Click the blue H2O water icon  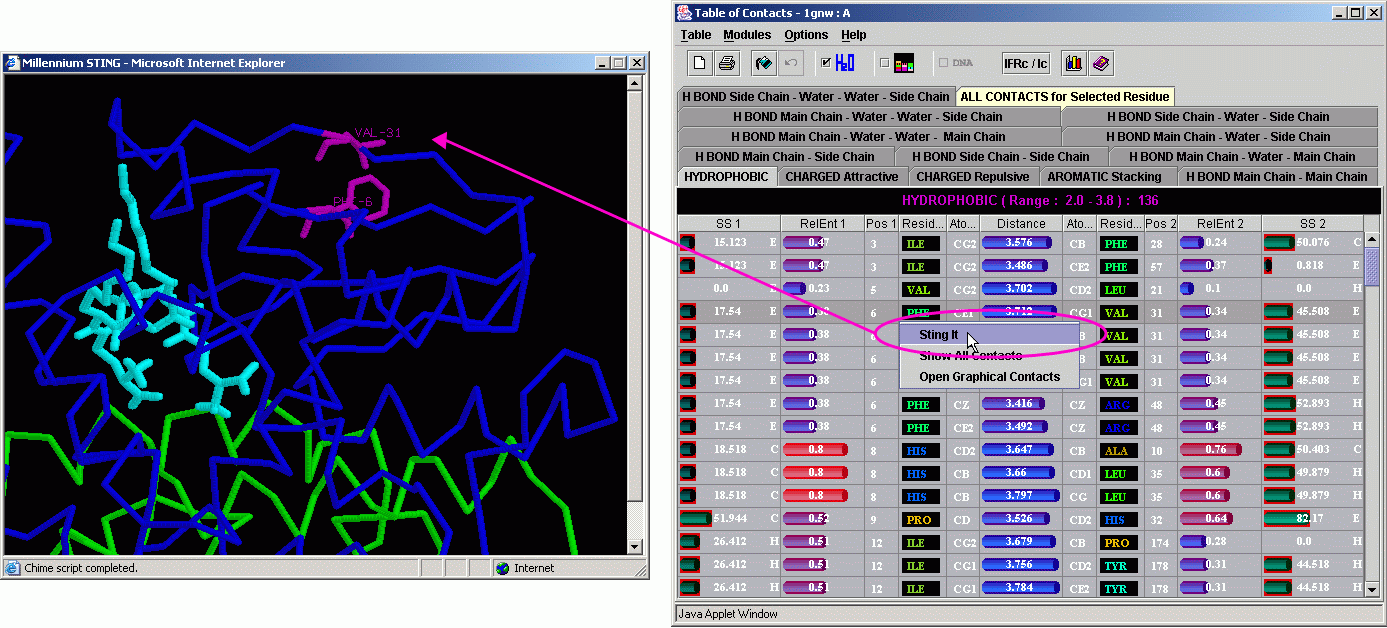pos(845,63)
